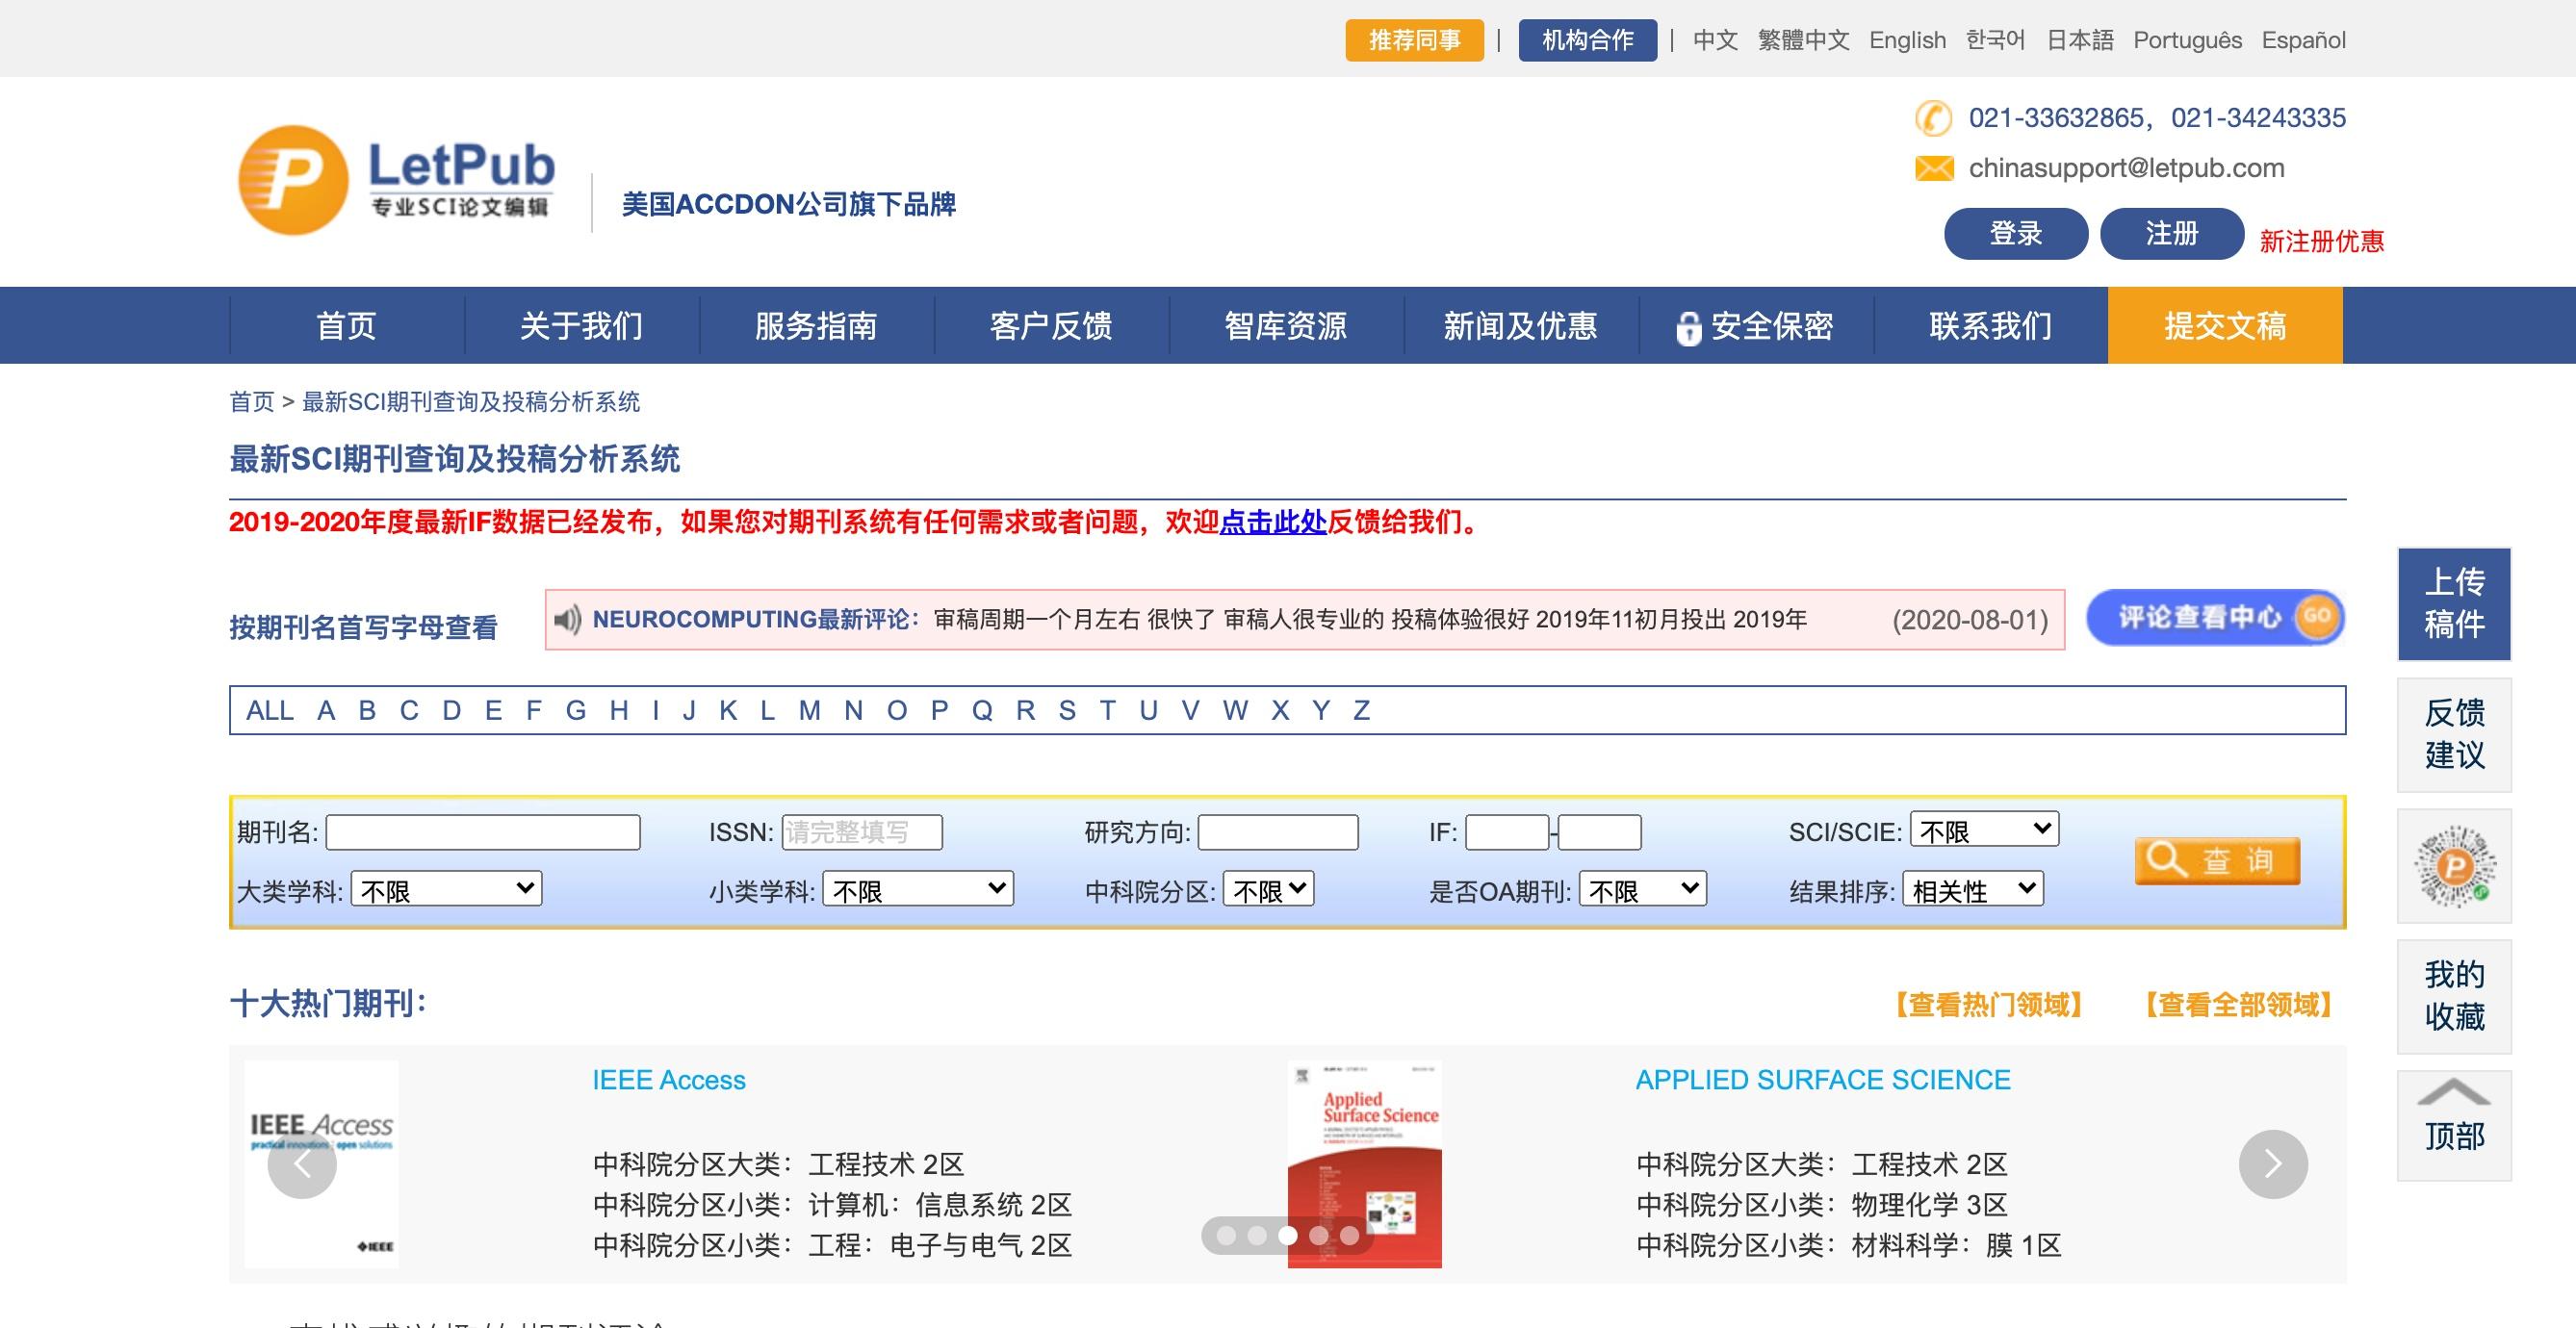
Task: Click the speaker announcement icon
Action: (x=568, y=619)
